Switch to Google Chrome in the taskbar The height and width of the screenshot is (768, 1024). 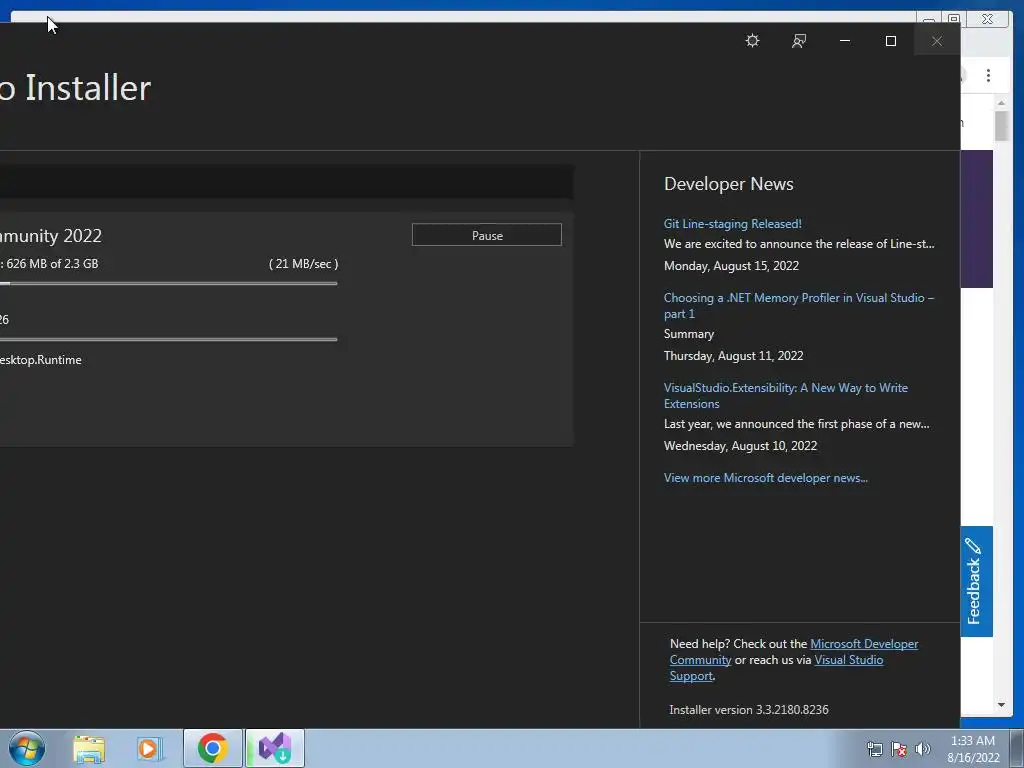tap(212, 748)
